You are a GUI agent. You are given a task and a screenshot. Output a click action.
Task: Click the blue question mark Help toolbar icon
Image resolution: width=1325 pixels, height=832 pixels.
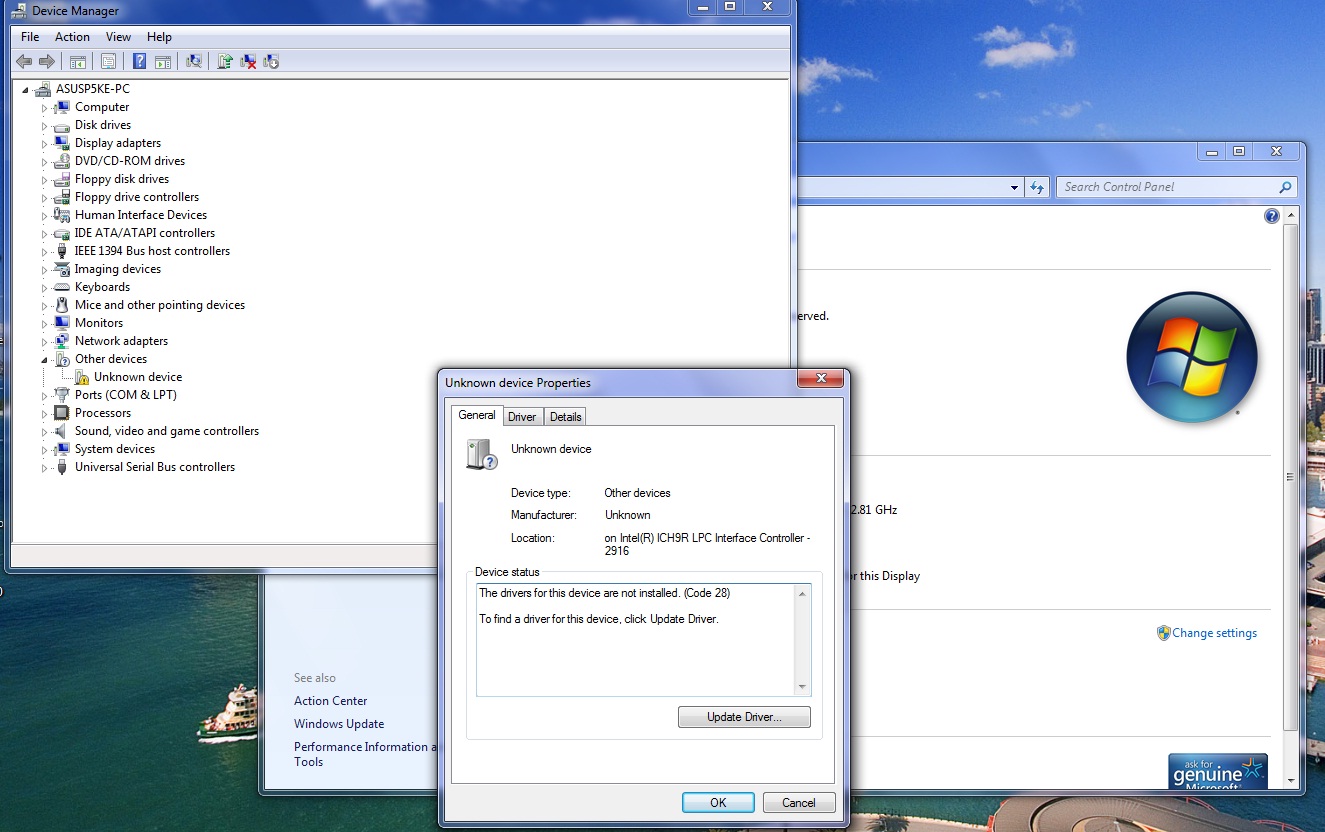point(139,62)
